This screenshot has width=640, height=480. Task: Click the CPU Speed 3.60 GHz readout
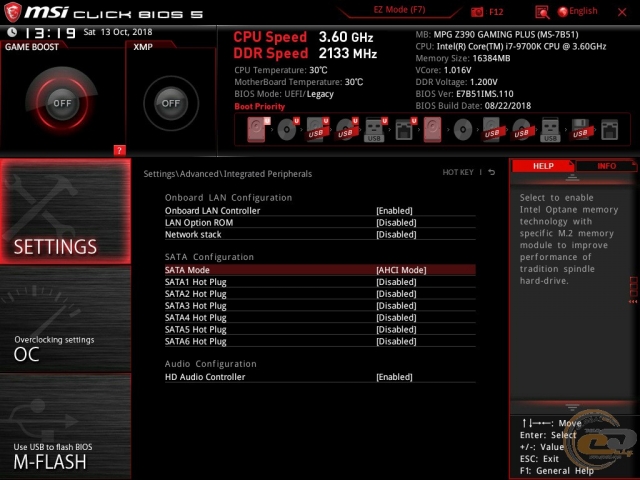click(x=303, y=37)
